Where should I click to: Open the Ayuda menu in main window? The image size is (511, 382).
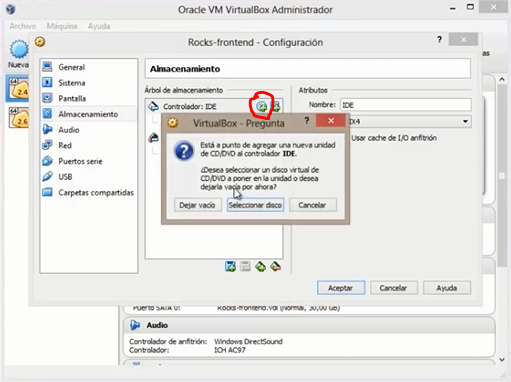coord(99,26)
